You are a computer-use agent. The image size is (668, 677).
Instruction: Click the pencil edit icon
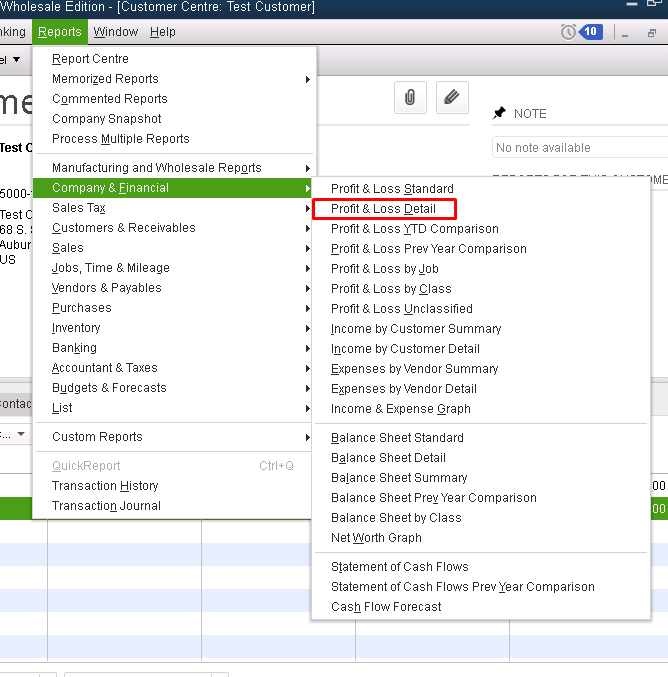pyautogui.click(x=452, y=97)
